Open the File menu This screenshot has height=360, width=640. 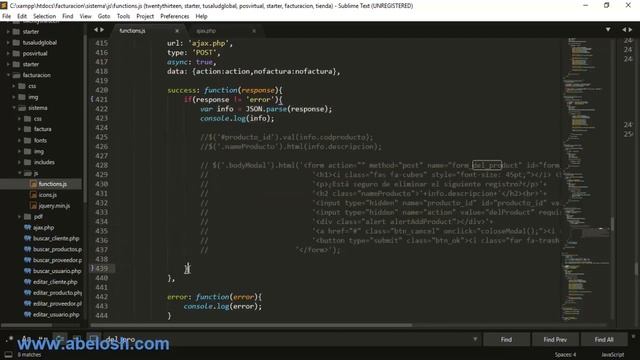(7, 16)
